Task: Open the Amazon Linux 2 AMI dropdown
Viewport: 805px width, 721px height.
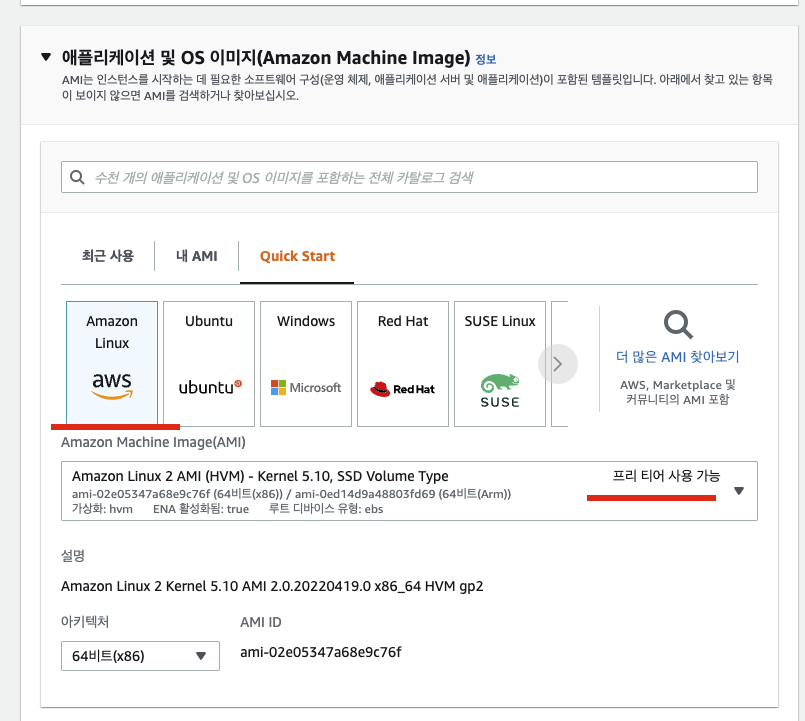Action: pyautogui.click(x=409, y=491)
